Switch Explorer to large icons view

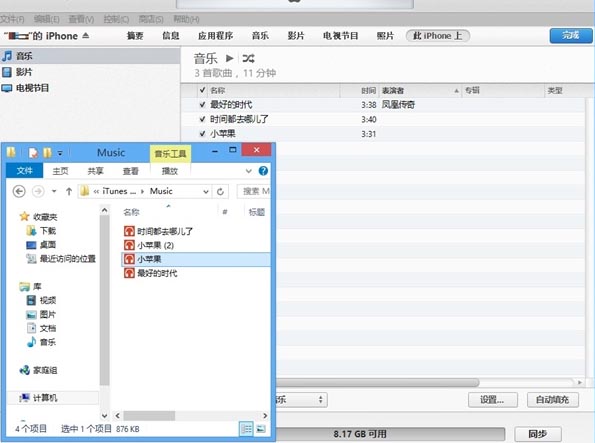point(261,429)
